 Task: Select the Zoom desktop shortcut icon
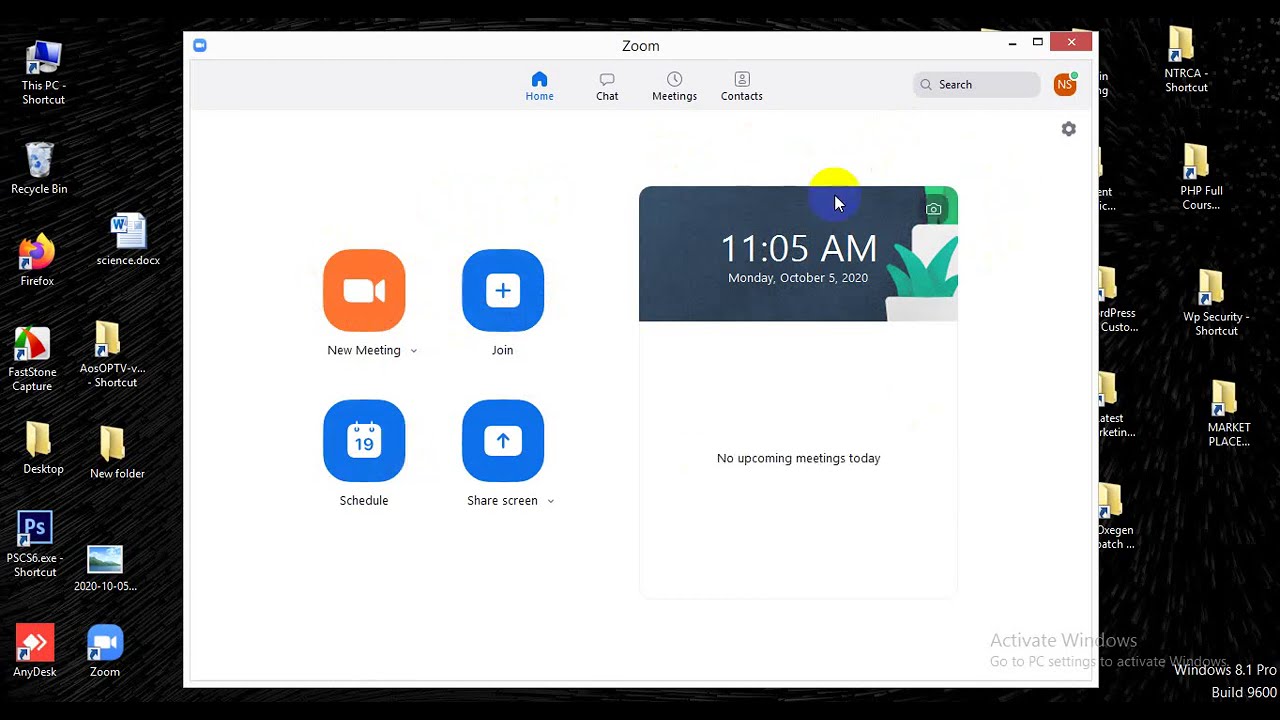(105, 652)
